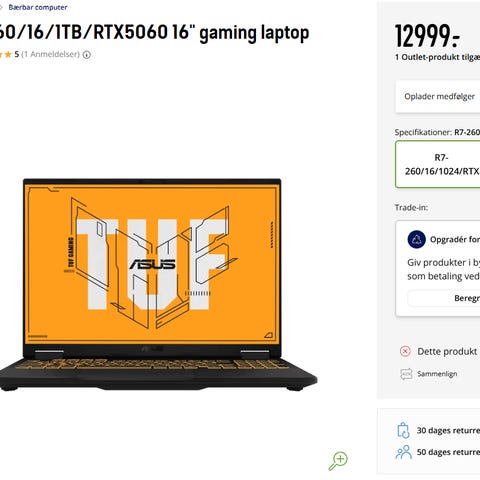Open the Bærbar computer breadcrumb link
Viewport: 480px width, 480px height.
tap(38, 7)
